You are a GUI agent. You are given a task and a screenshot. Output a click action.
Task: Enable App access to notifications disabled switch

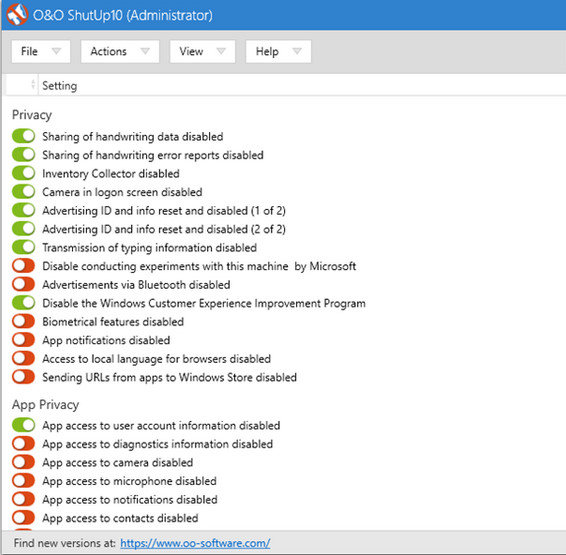(23, 499)
